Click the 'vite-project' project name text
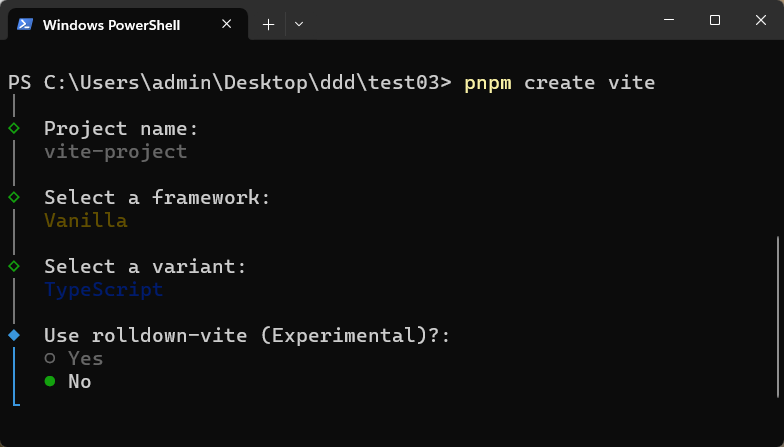 click(116, 152)
